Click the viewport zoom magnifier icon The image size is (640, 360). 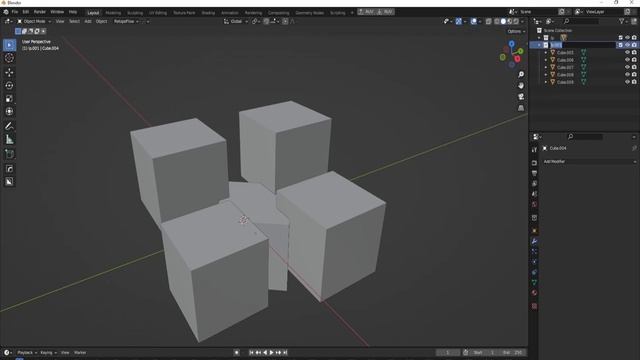(521, 74)
